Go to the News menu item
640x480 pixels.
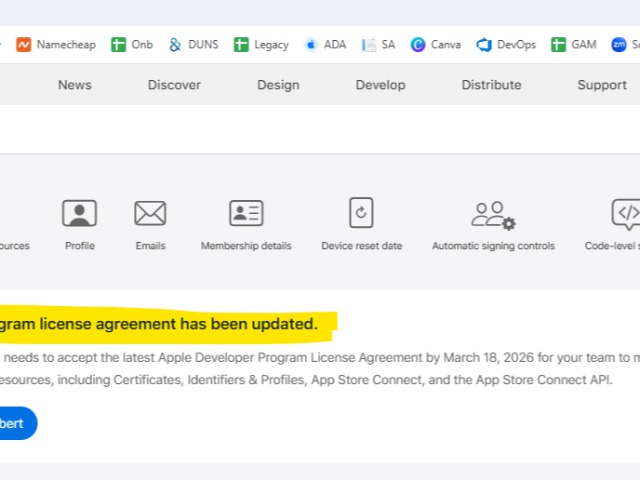[x=74, y=85]
